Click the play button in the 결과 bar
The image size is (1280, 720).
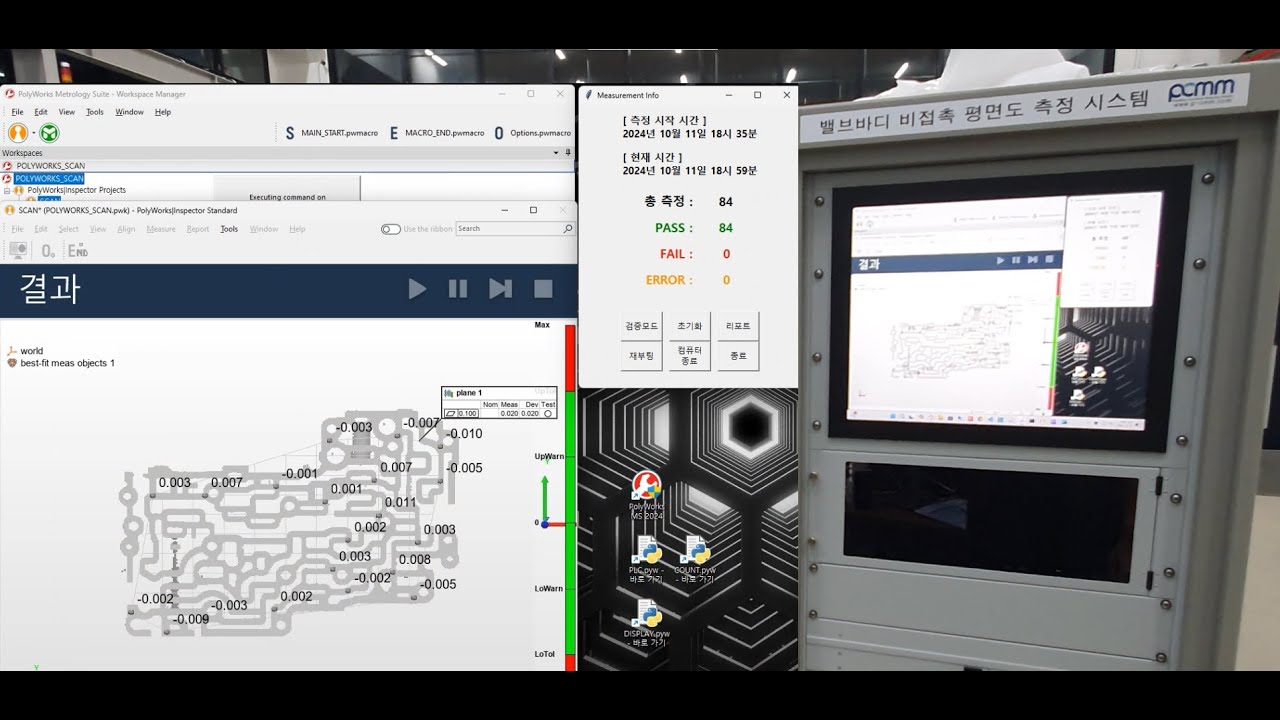[418, 289]
